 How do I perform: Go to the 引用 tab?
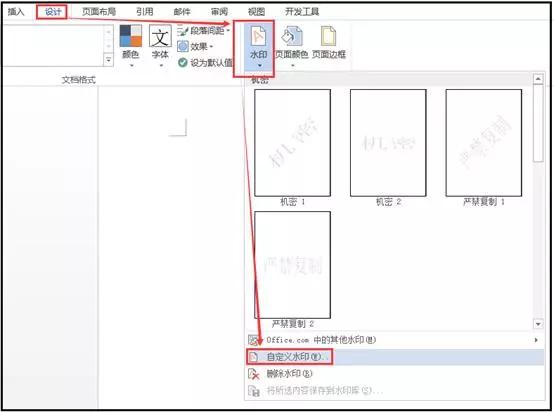[x=145, y=12]
